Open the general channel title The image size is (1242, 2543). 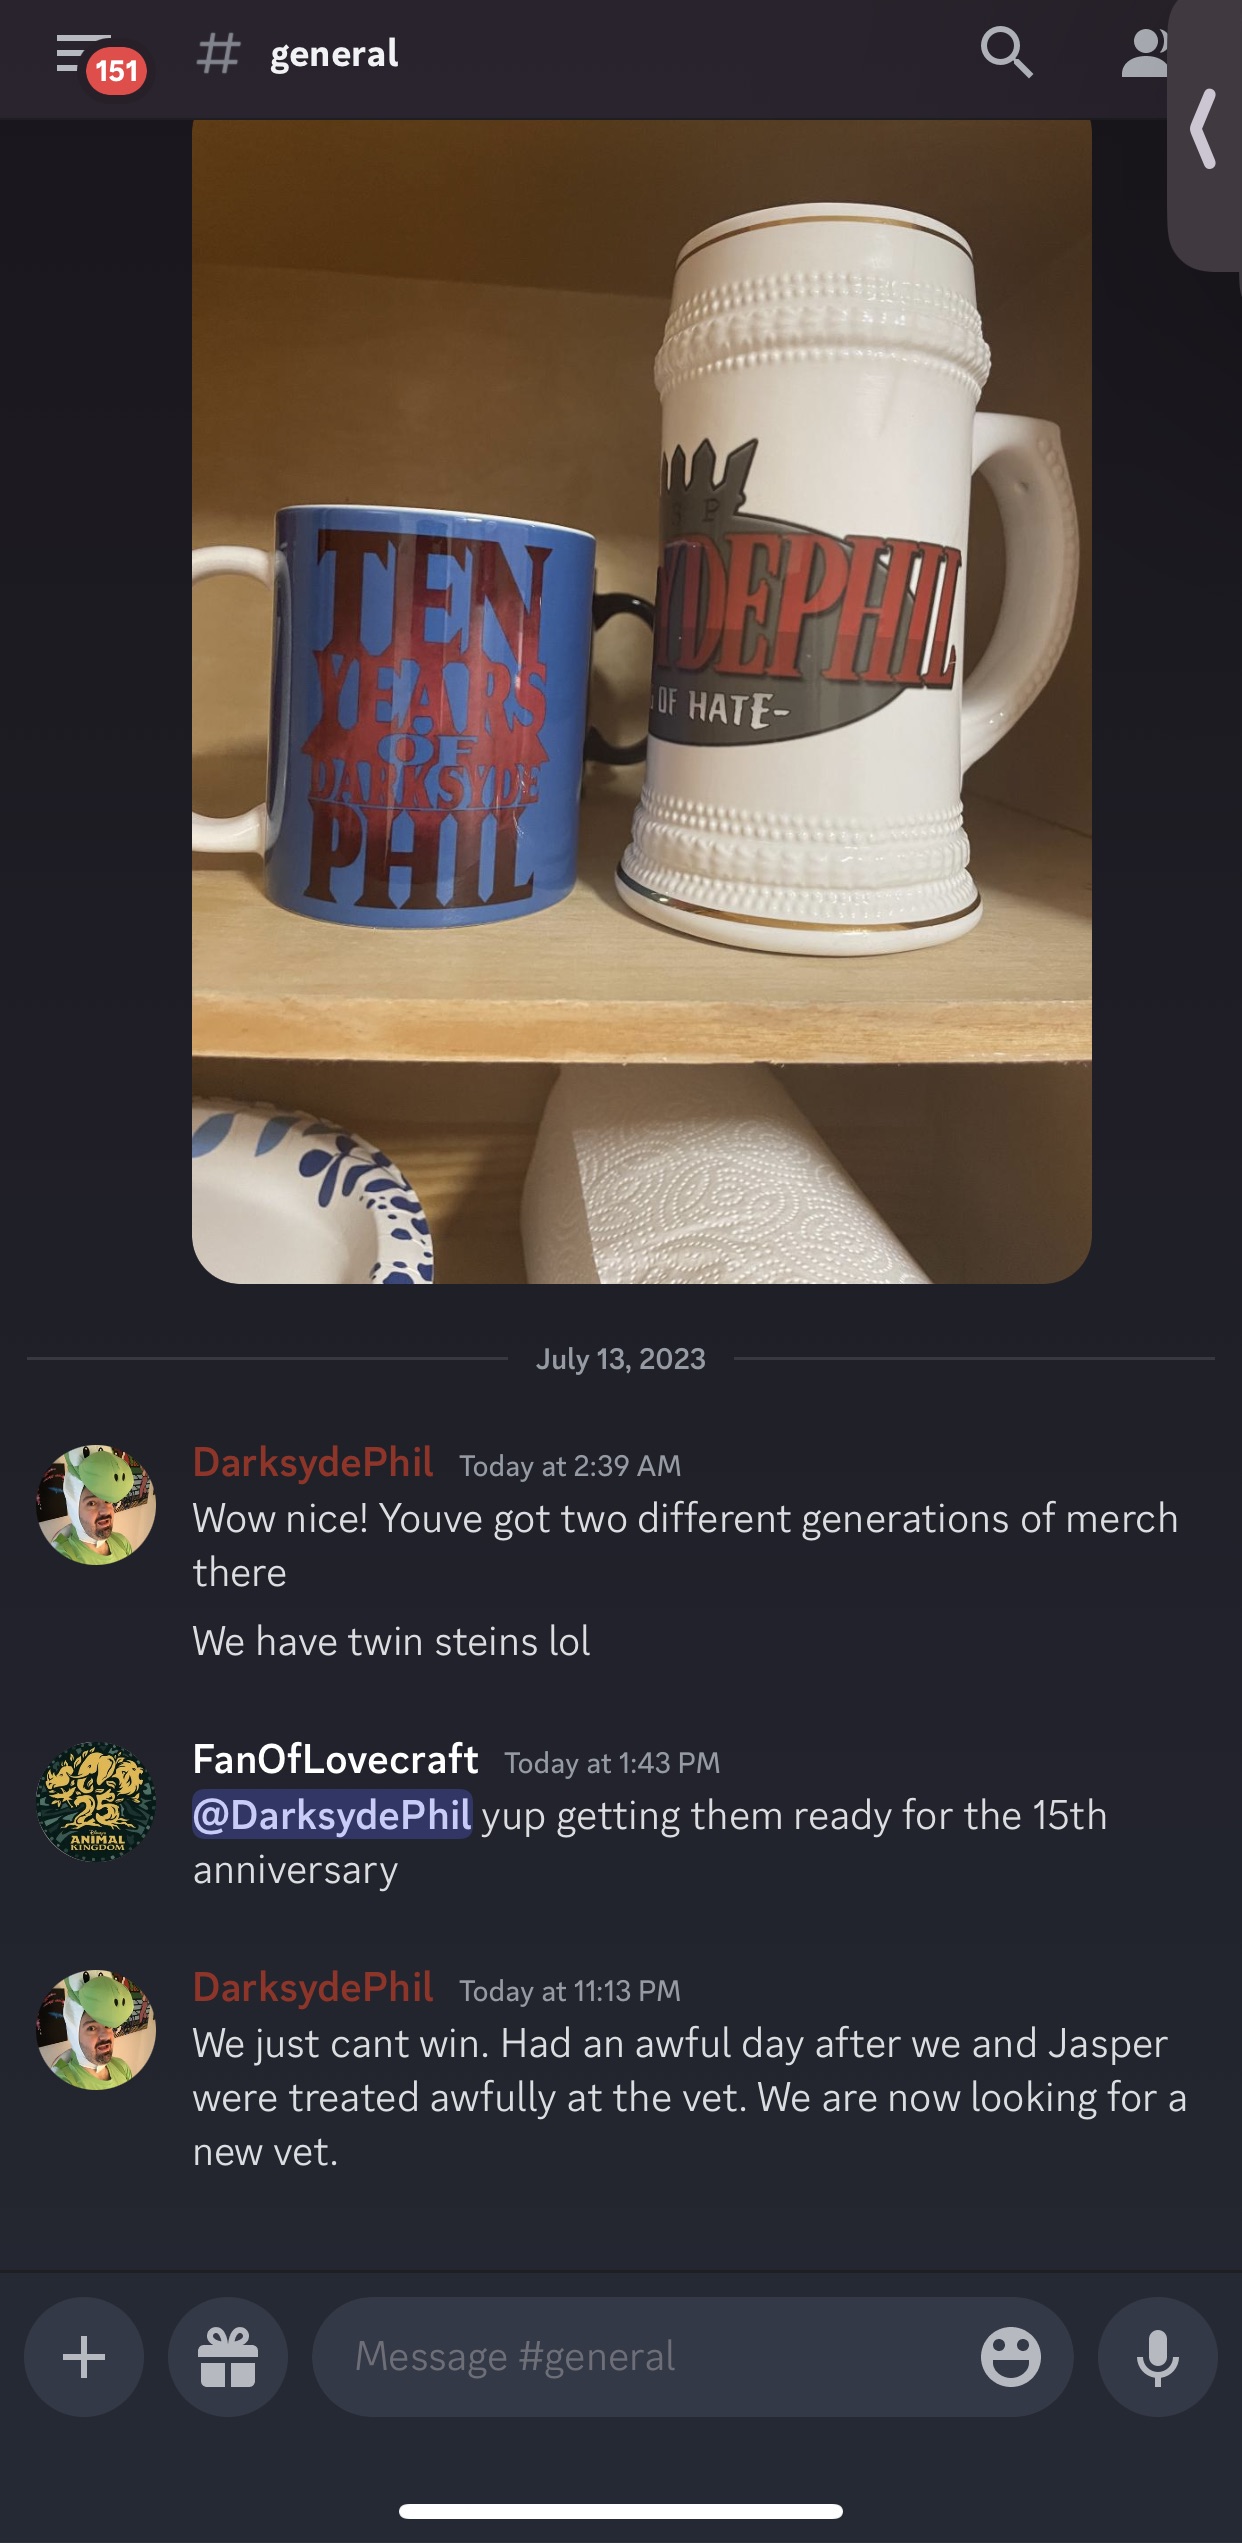point(334,53)
